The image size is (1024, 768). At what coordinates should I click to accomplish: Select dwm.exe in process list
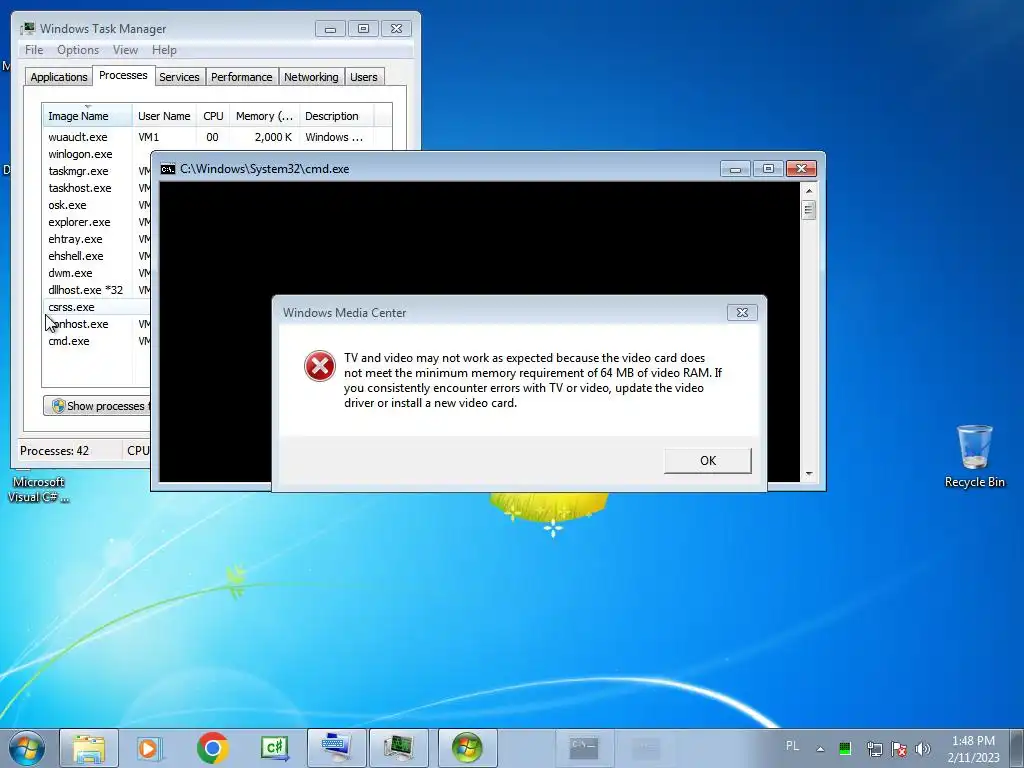(x=97, y=273)
